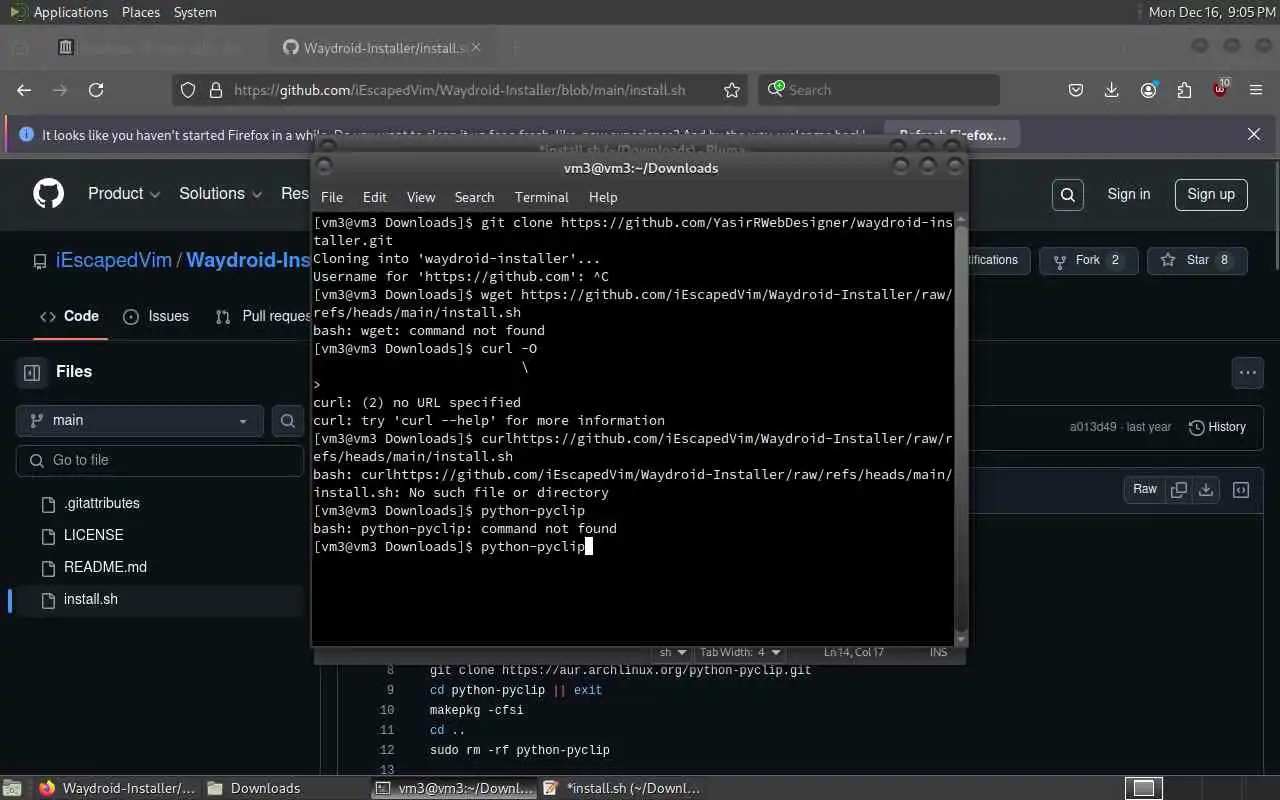Open symbols panel code-brackets icon
Image resolution: width=1280 pixels, height=800 pixels.
coord(1241,490)
